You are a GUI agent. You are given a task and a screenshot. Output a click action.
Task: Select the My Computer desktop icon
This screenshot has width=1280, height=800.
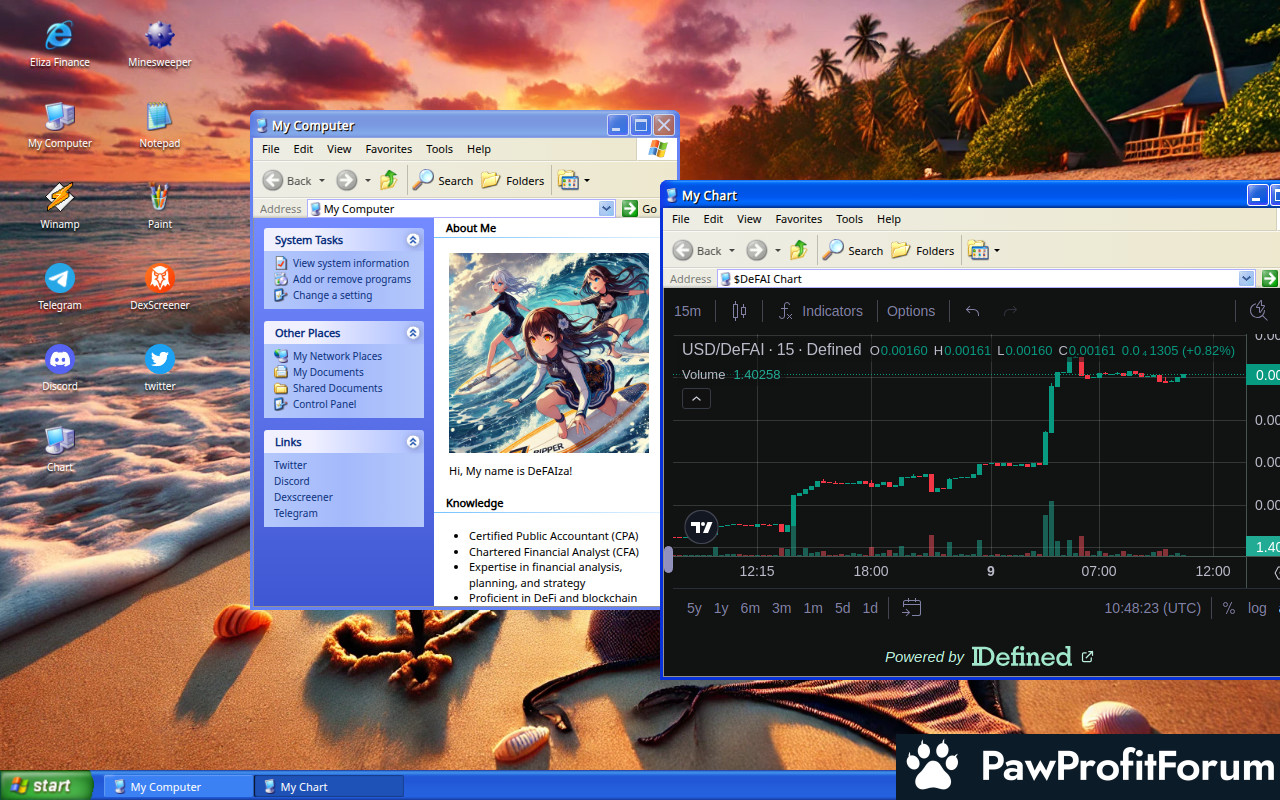click(59, 125)
